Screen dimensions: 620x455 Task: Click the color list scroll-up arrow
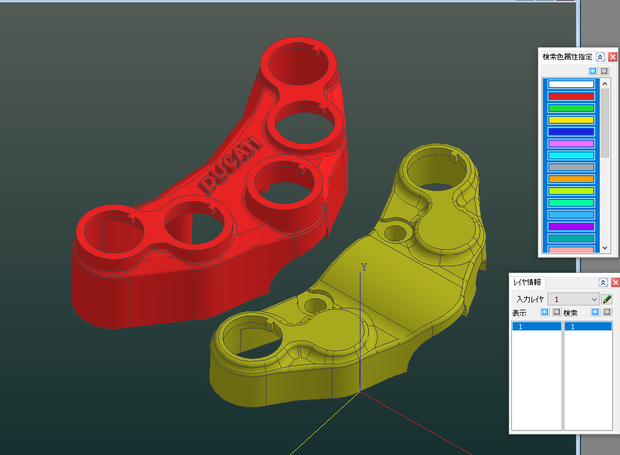coord(605,83)
